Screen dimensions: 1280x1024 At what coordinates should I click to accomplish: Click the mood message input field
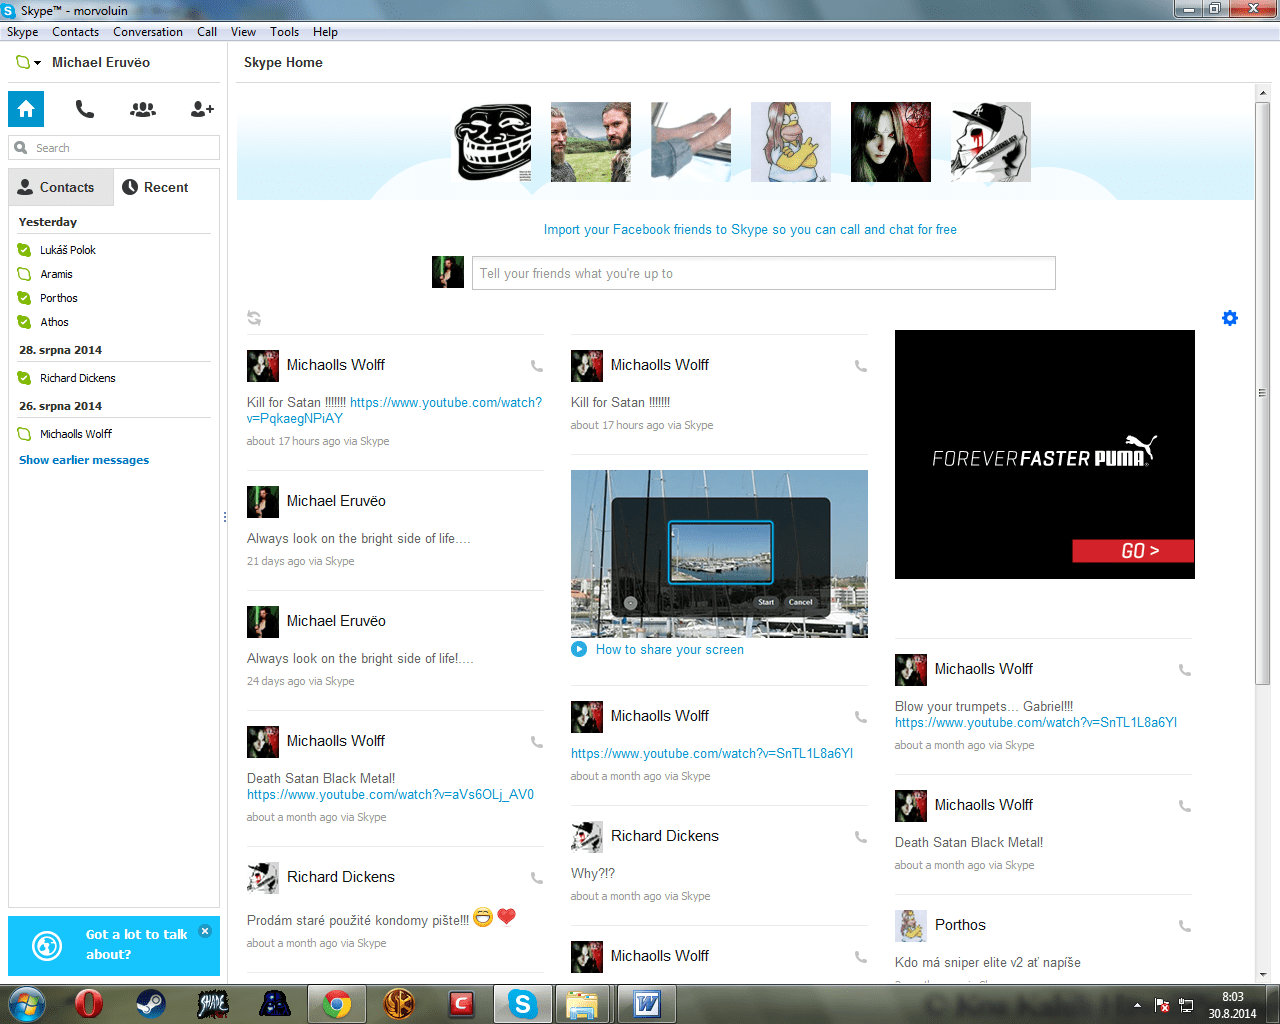click(763, 273)
